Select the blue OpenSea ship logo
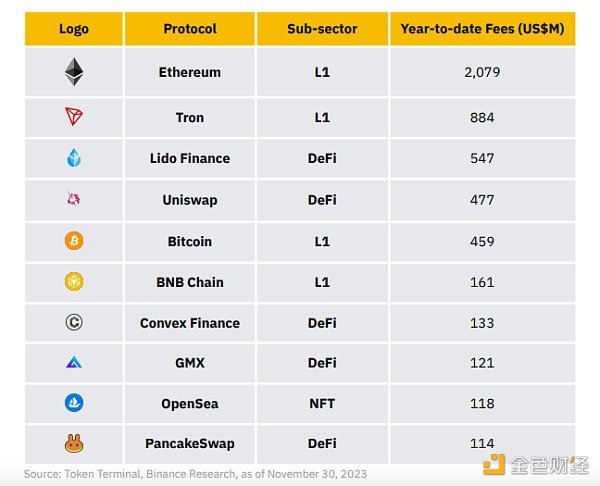The image size is (600, 486). pyautogui.click(x=74, y=403)
